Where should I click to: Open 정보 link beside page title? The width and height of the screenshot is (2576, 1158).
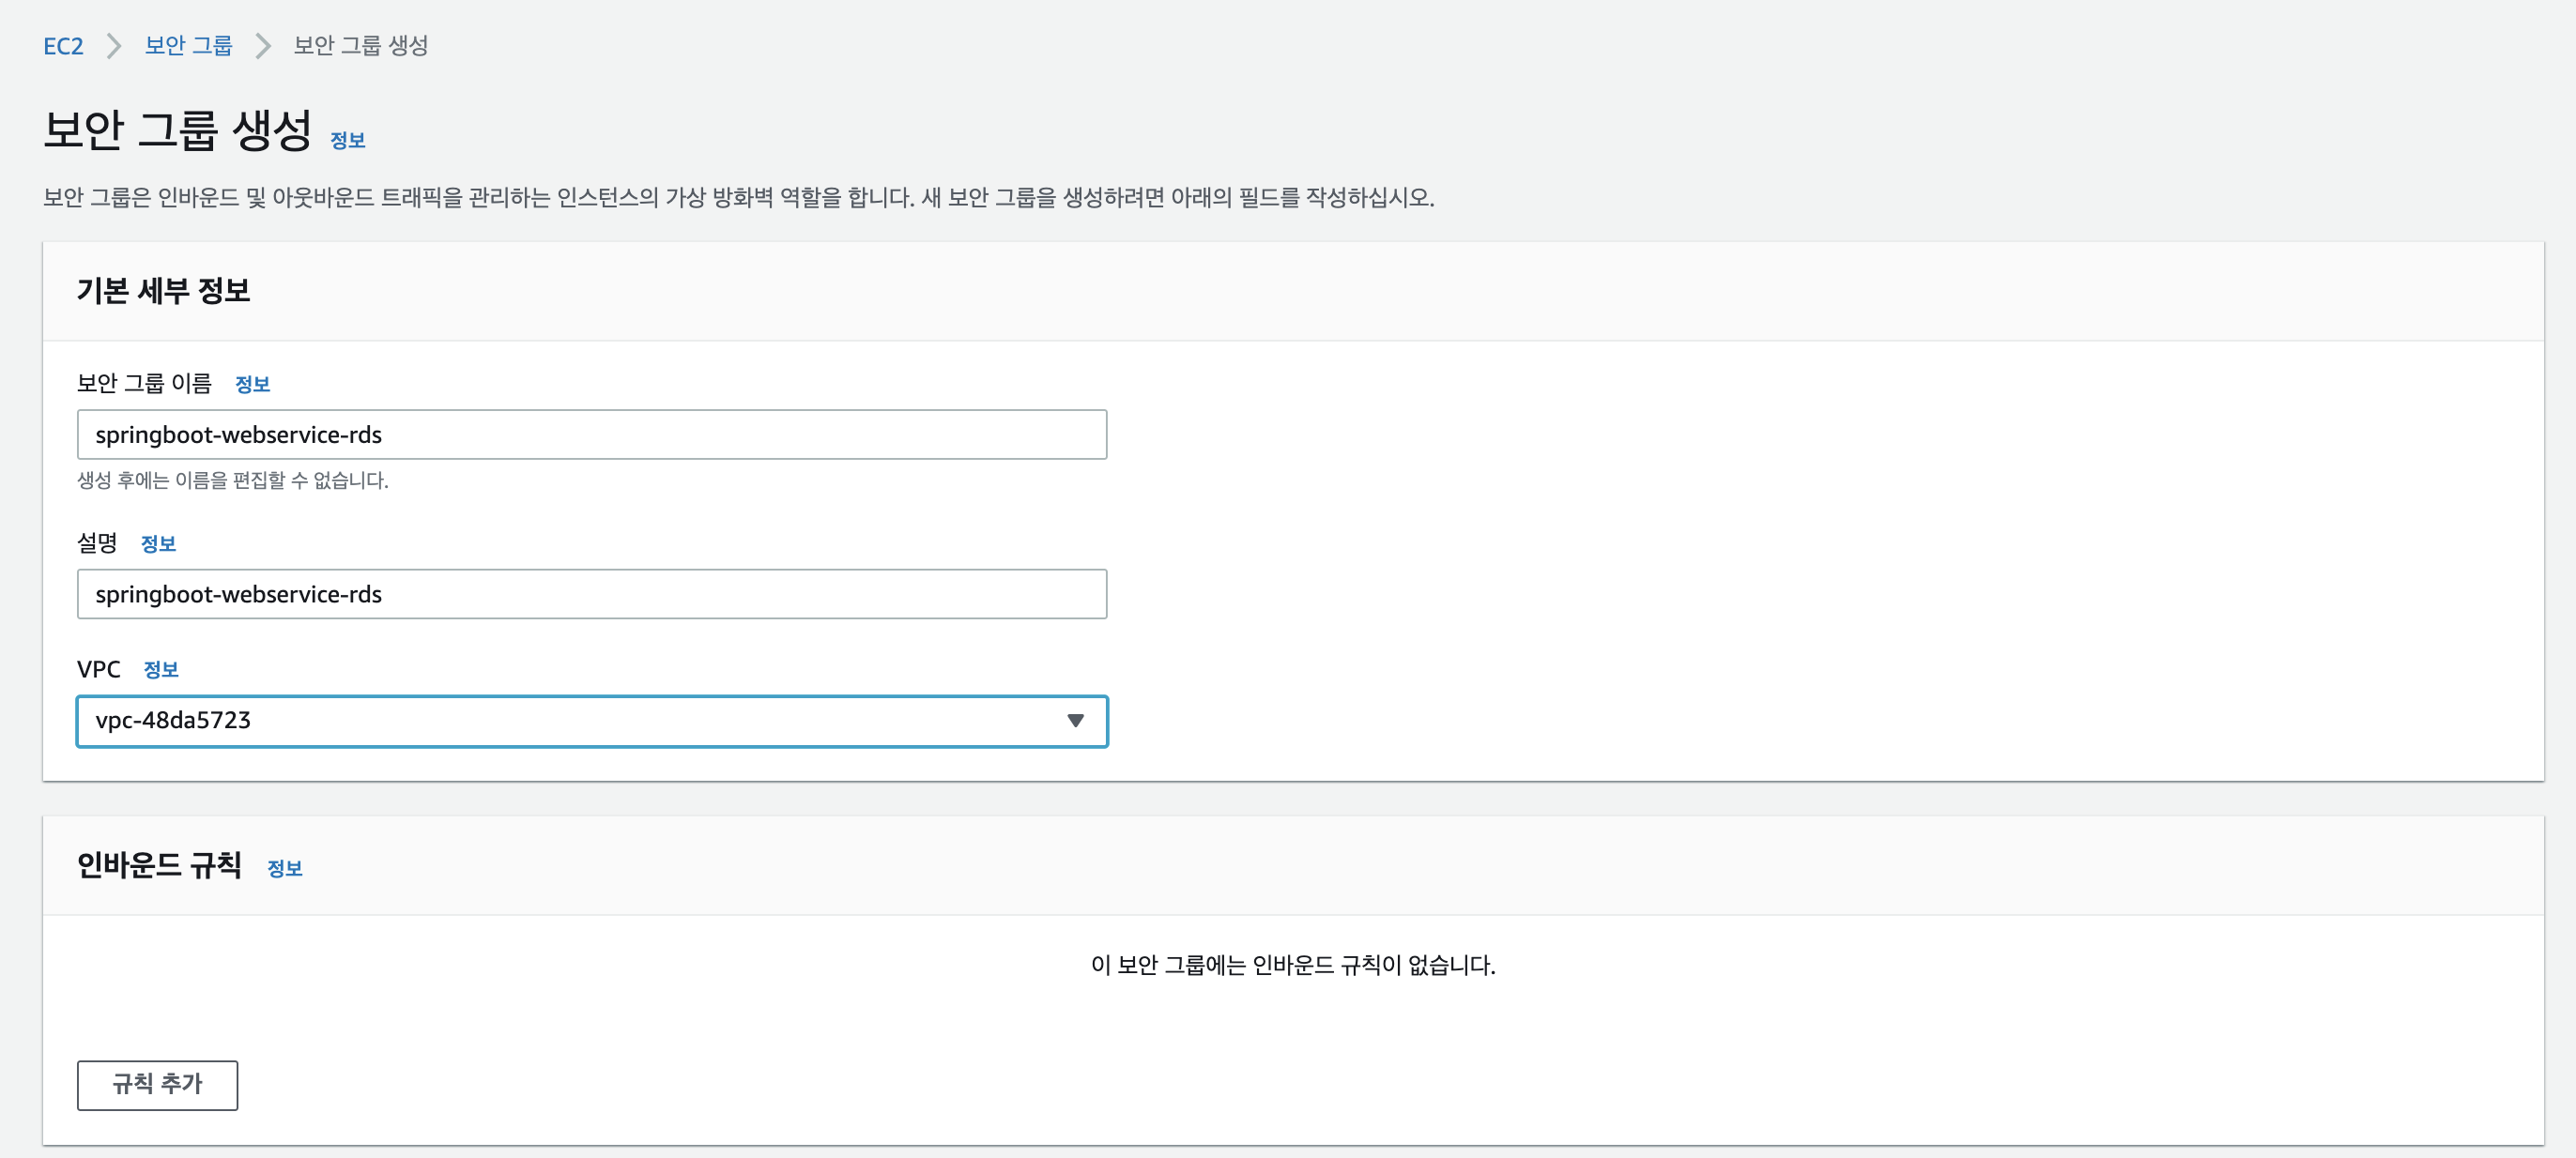point(347,141)
